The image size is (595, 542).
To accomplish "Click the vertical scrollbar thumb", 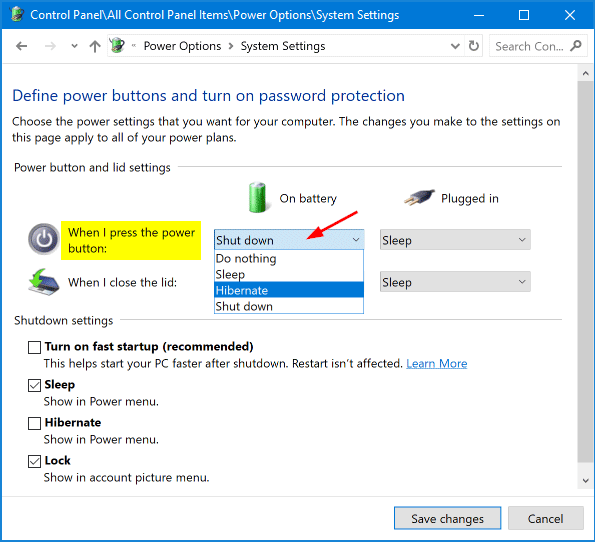I will tap(586, 271).
